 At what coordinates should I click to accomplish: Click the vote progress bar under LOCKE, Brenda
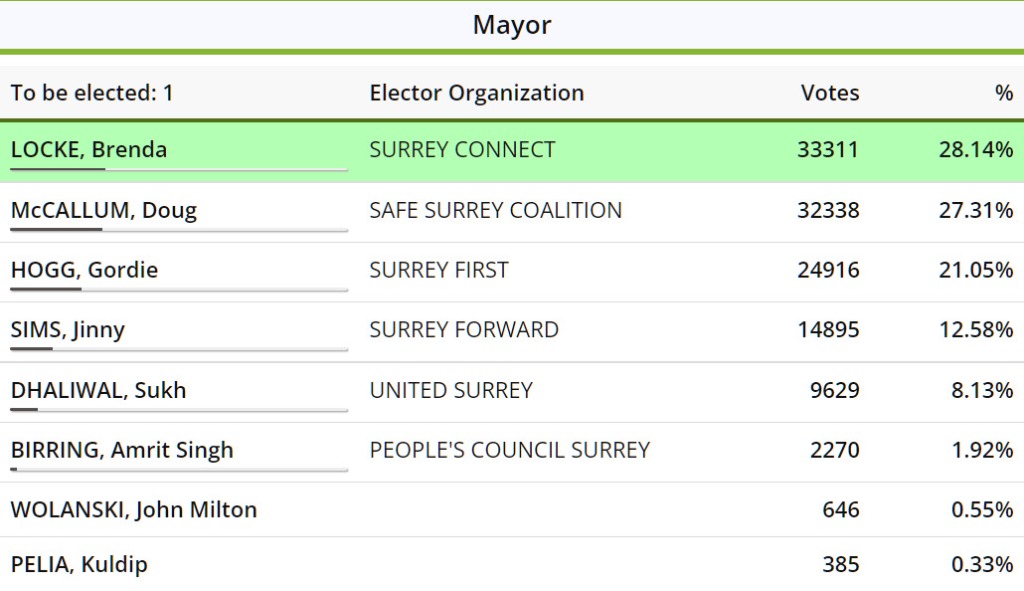tap(179, 170)
